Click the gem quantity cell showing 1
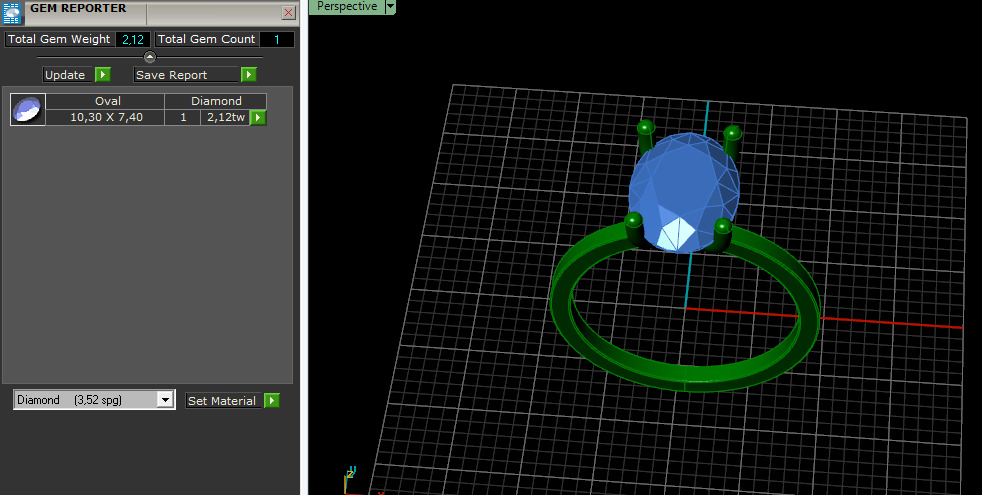The width and height of the screenshot is (982, 495). 183,117
